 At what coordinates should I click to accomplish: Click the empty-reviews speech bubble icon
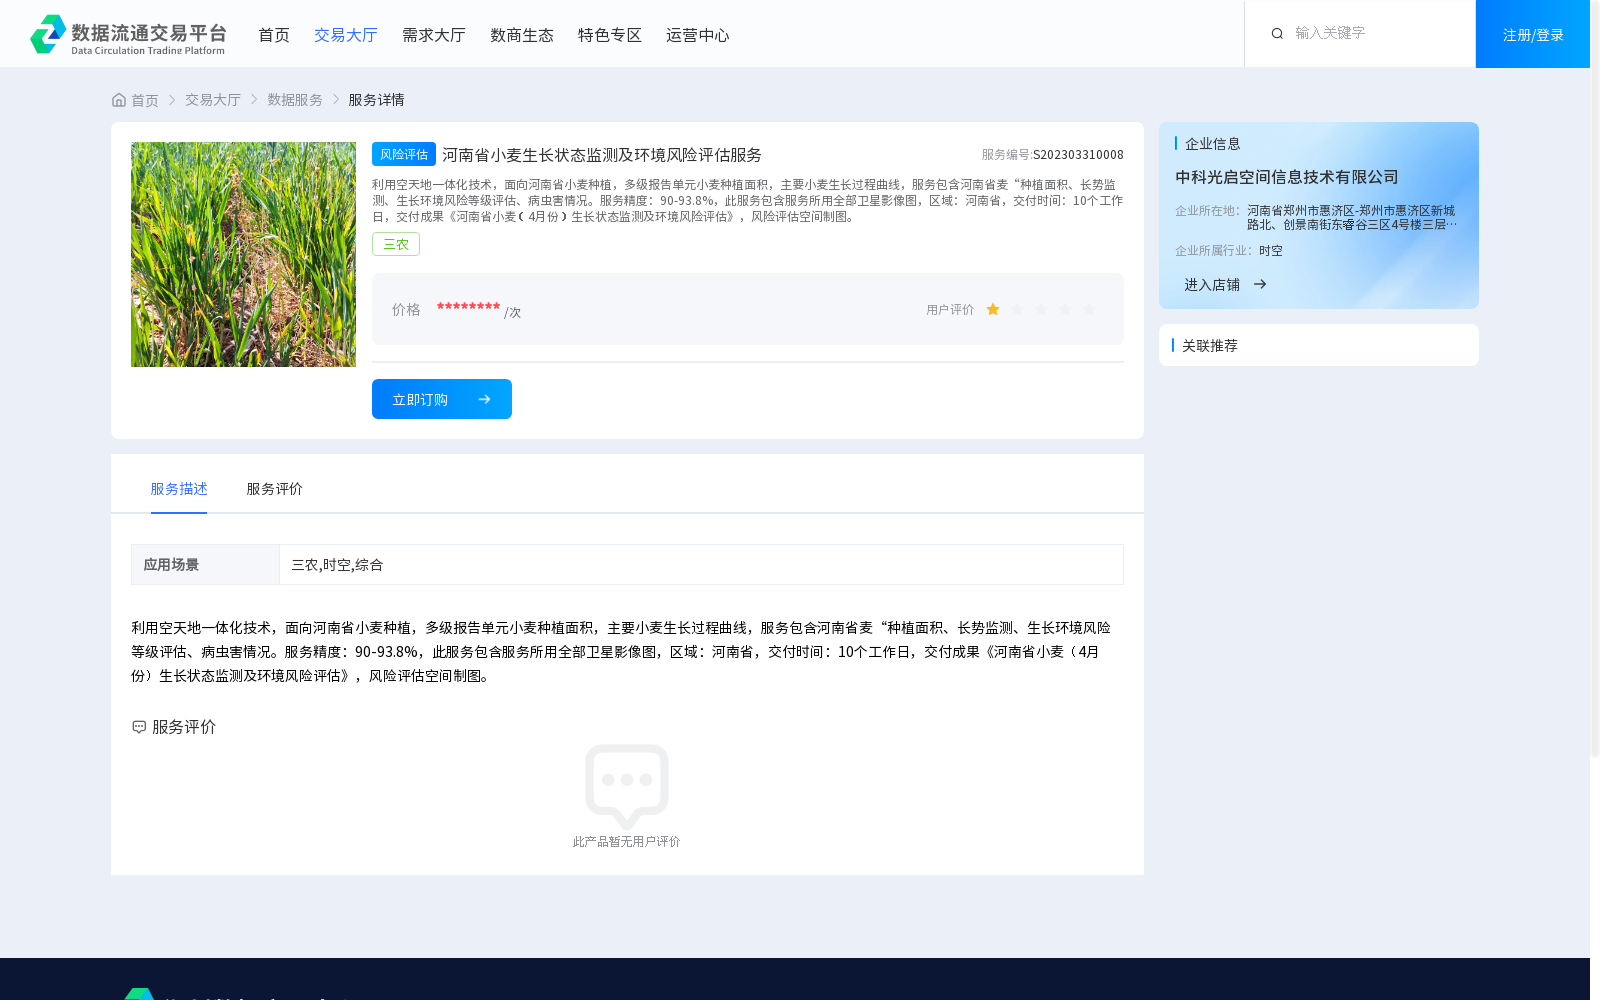pyautogui.click(x=627, y=786)
